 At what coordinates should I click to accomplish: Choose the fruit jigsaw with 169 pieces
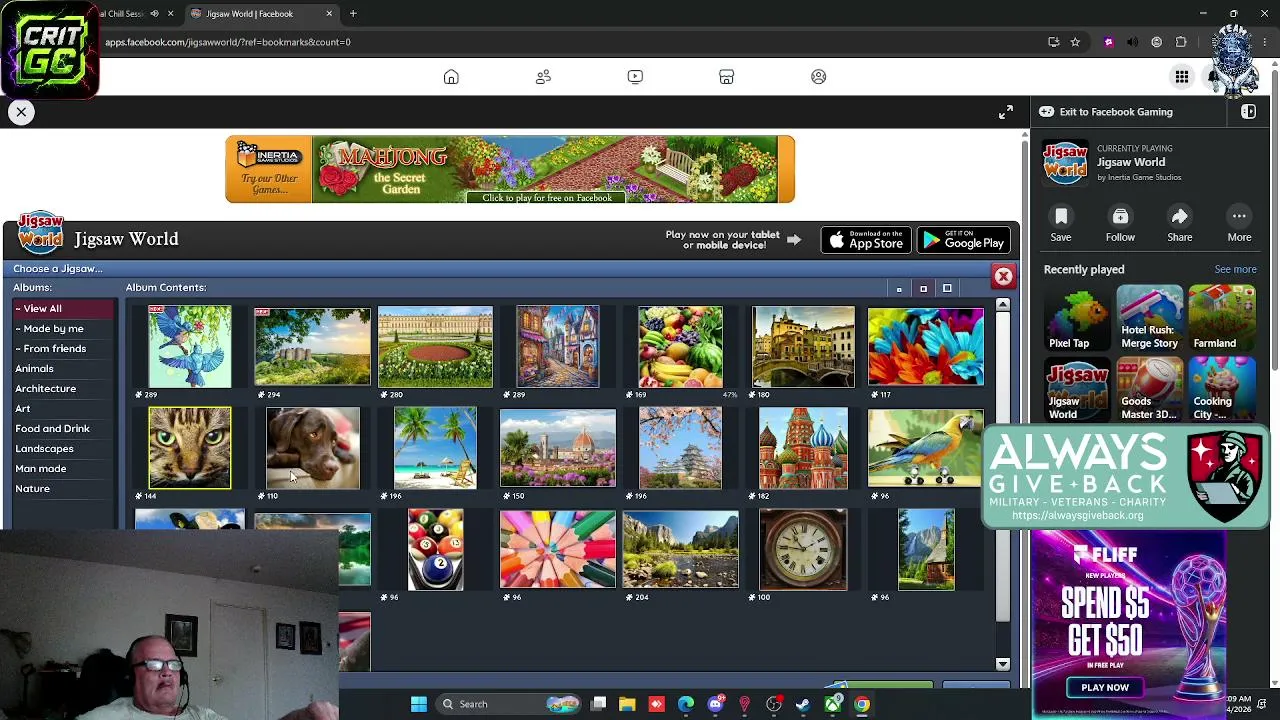pyautogui.click(x=680, y=347)
